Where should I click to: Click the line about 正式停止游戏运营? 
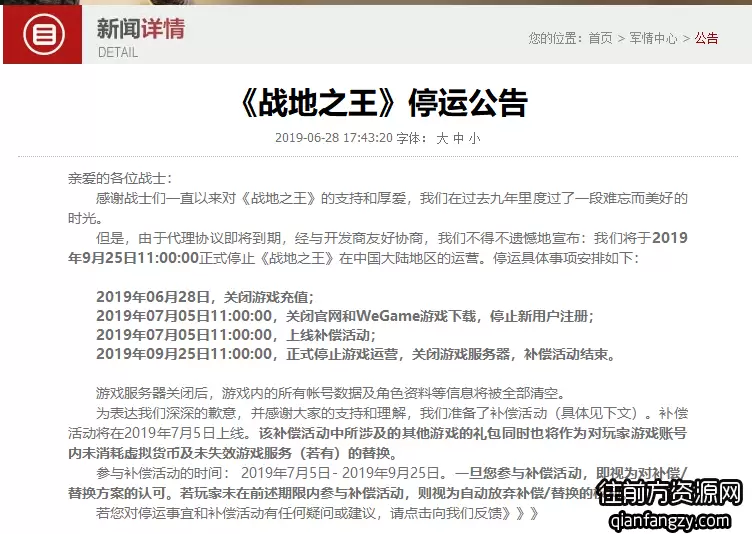coord(355,354)
